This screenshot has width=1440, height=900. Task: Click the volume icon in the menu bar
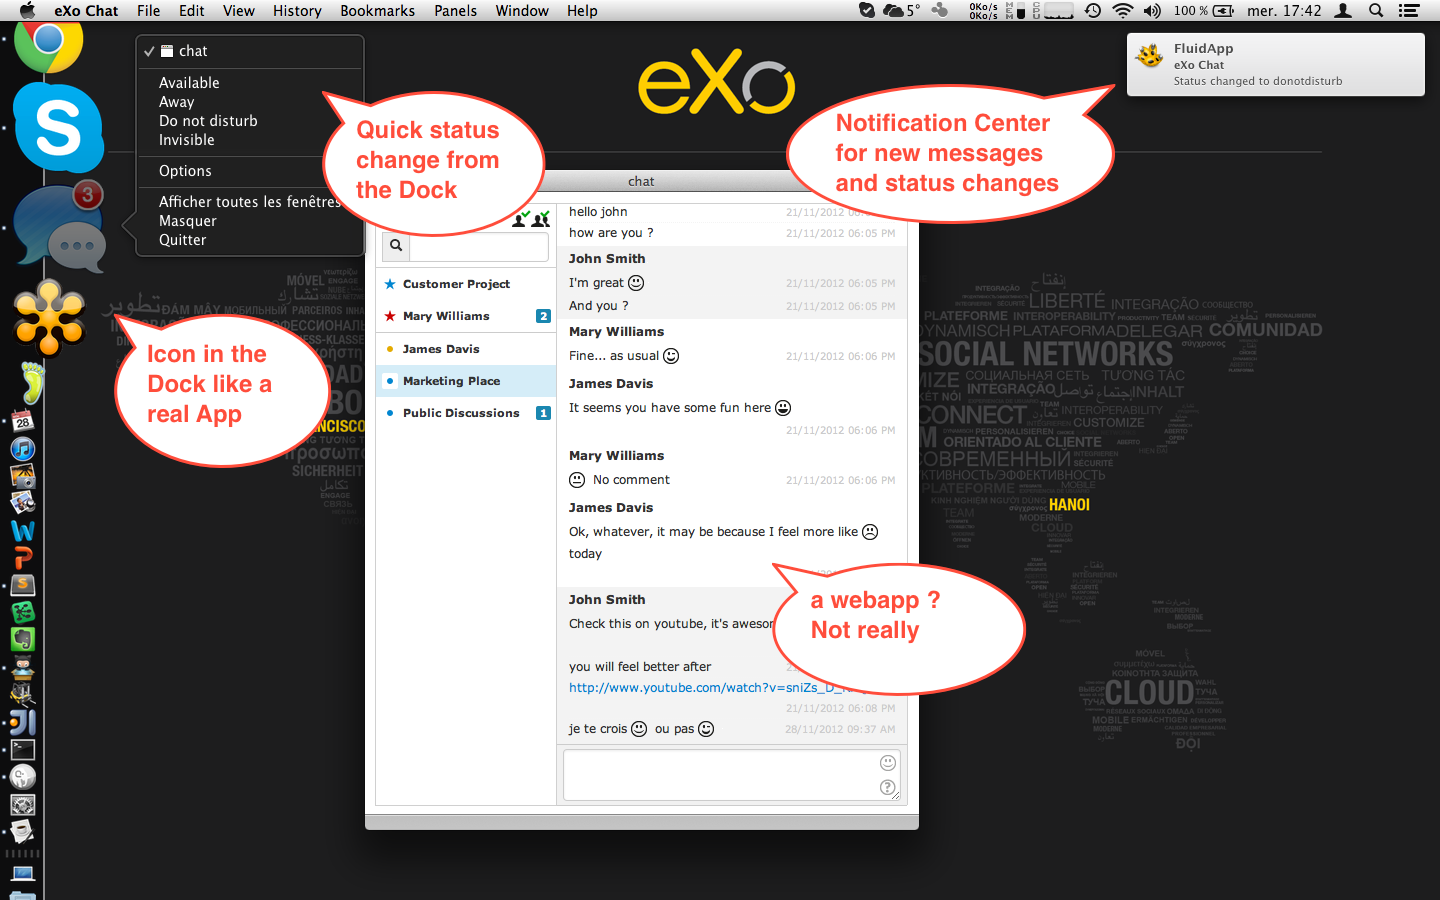pos(1152,11)
